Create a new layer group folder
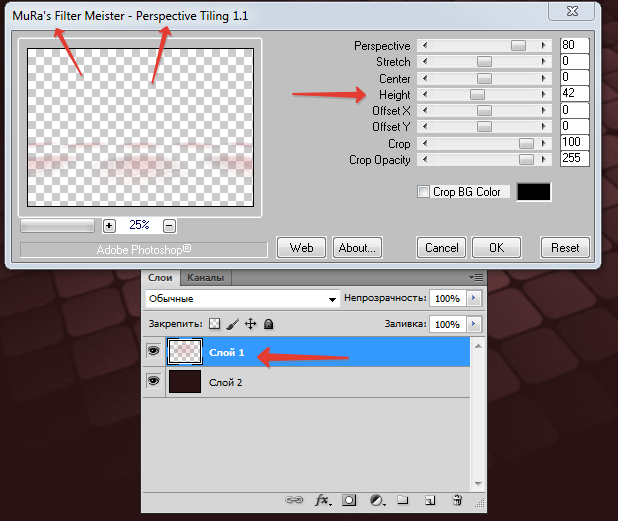This screenshot has width=618, height=521. pyautogui.click(x=403, y=499)
